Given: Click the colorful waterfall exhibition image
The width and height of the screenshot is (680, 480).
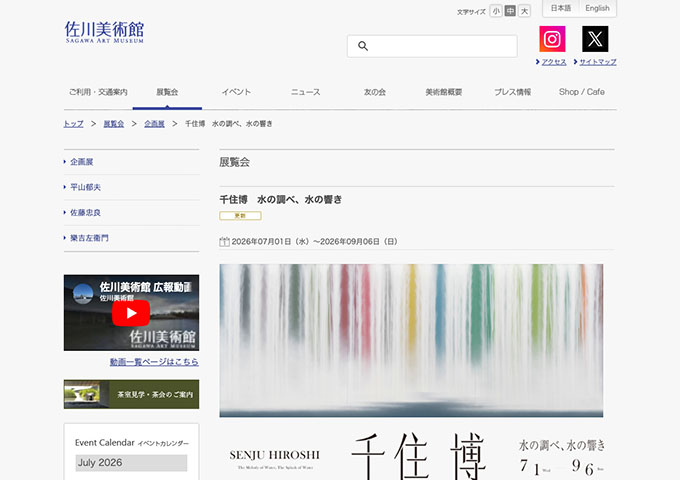Looking at the screenshot, I should [411, 340].
